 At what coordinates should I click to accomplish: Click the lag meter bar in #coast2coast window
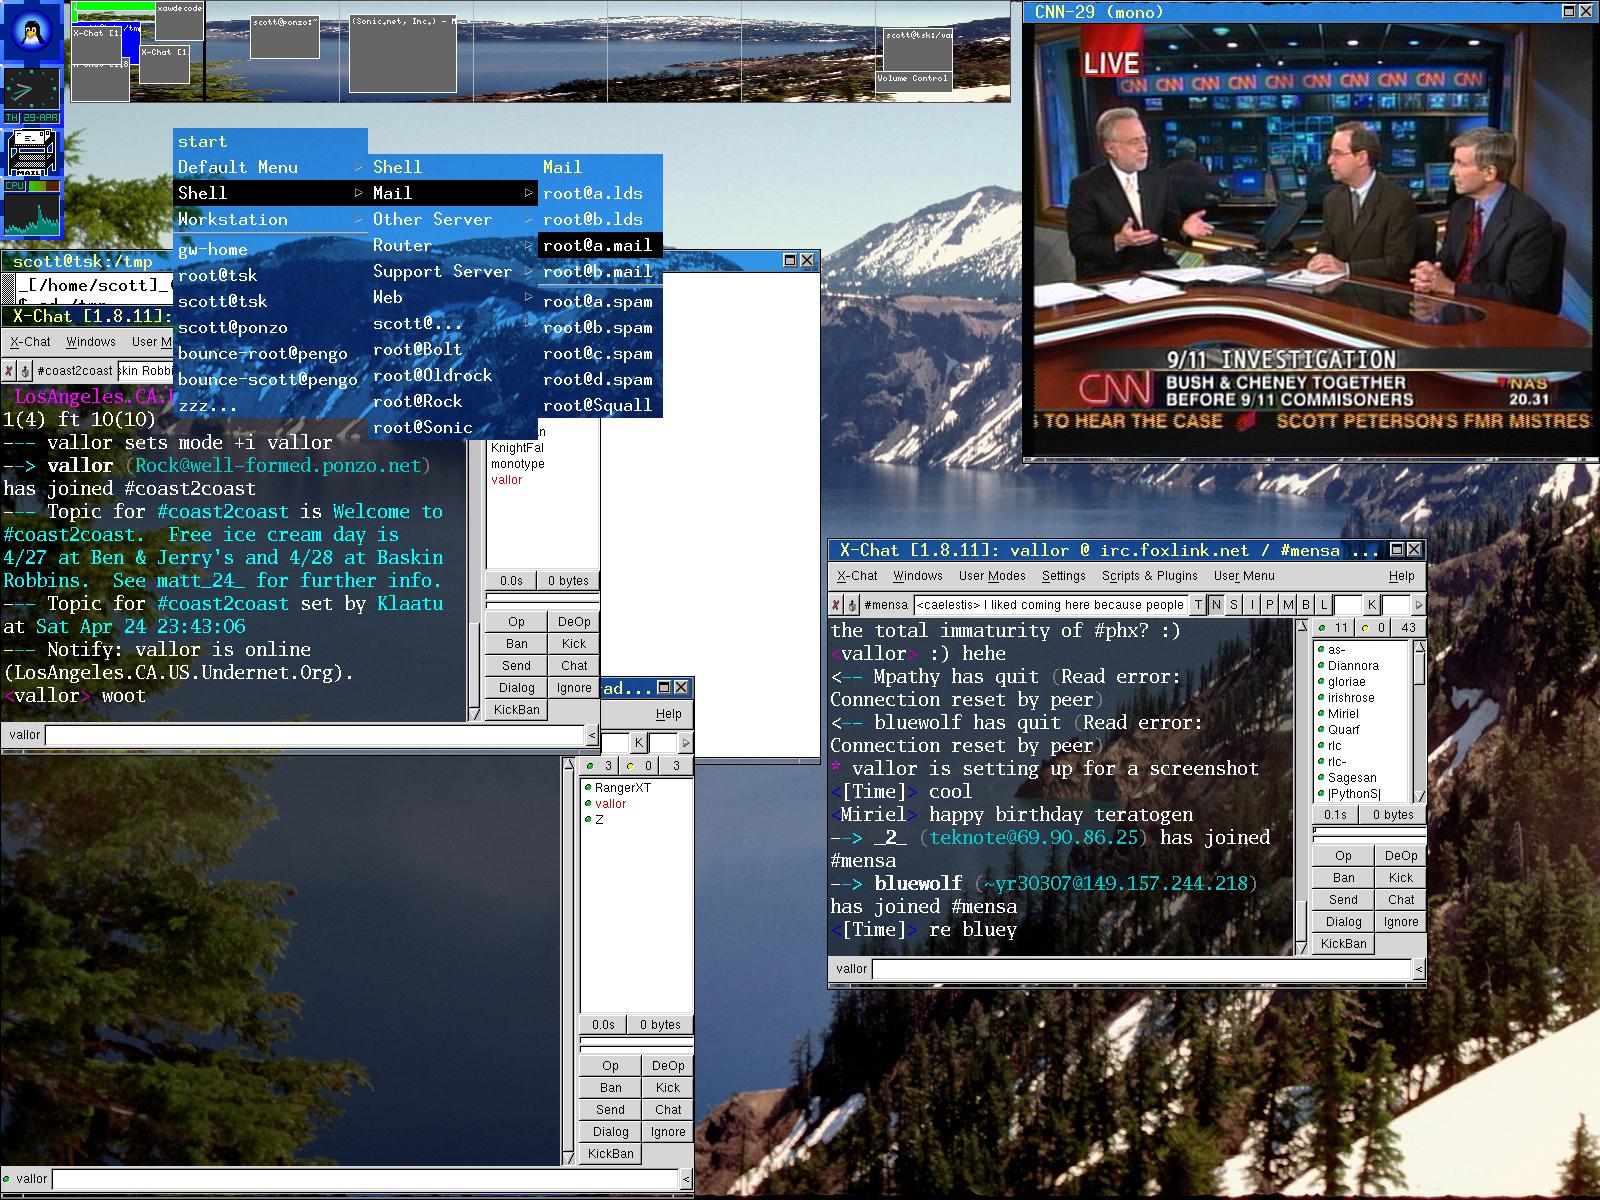(x=542, y=599)
